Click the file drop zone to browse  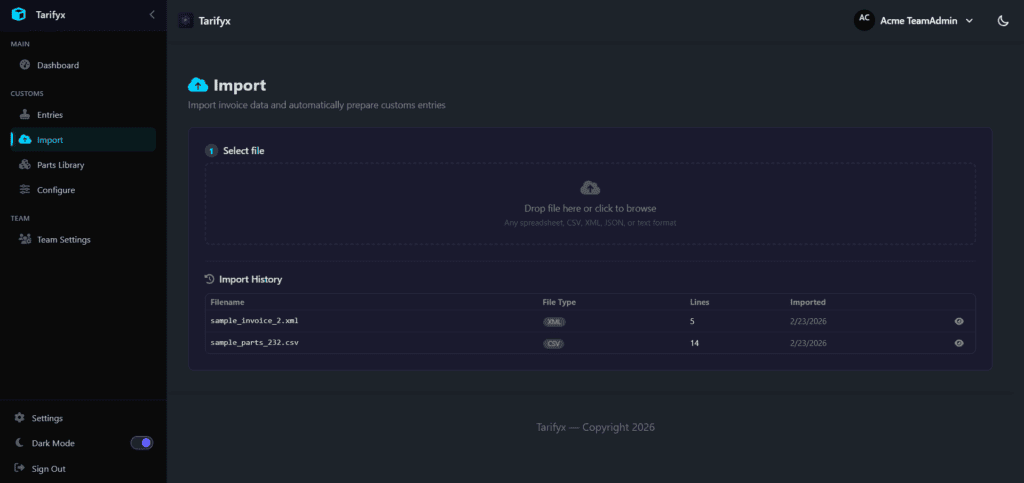tap(590, 204)
